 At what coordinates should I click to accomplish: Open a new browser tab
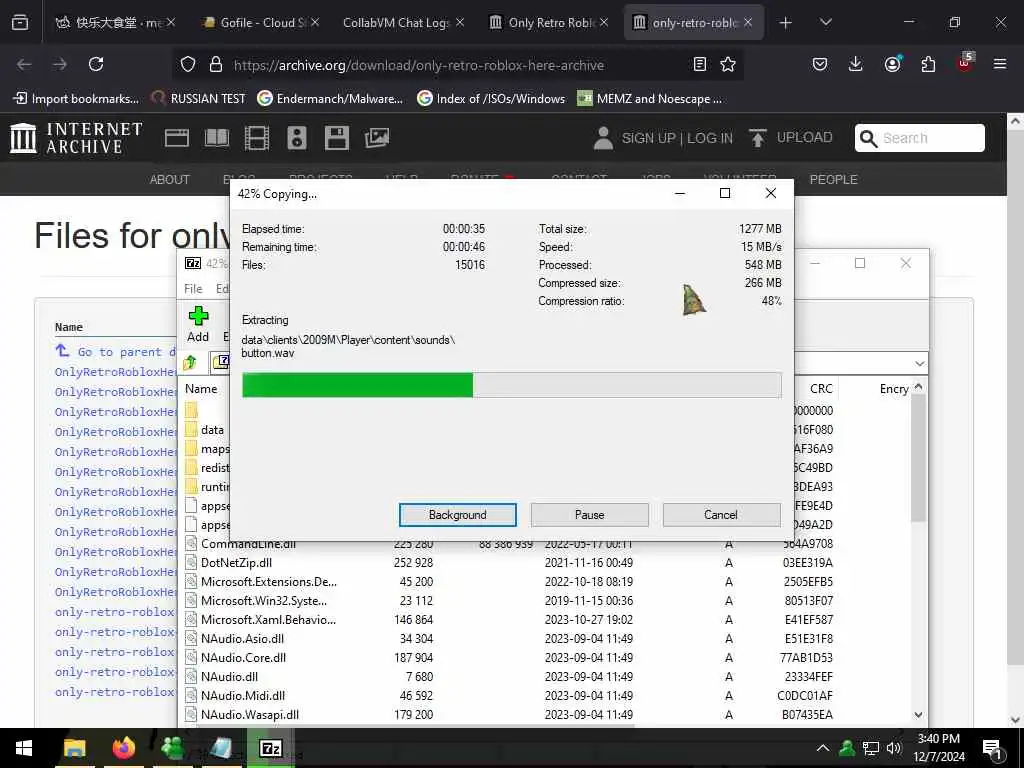click(x=786, y=22)
